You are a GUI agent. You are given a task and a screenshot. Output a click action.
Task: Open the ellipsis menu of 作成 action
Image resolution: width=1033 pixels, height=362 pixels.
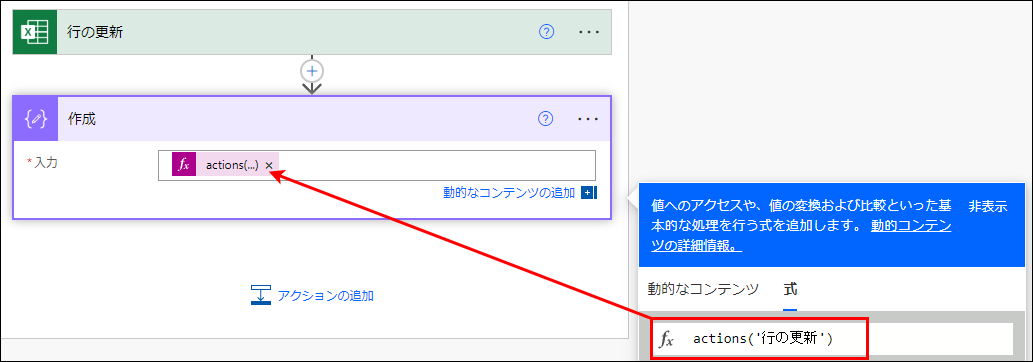(x=588, y=119)
